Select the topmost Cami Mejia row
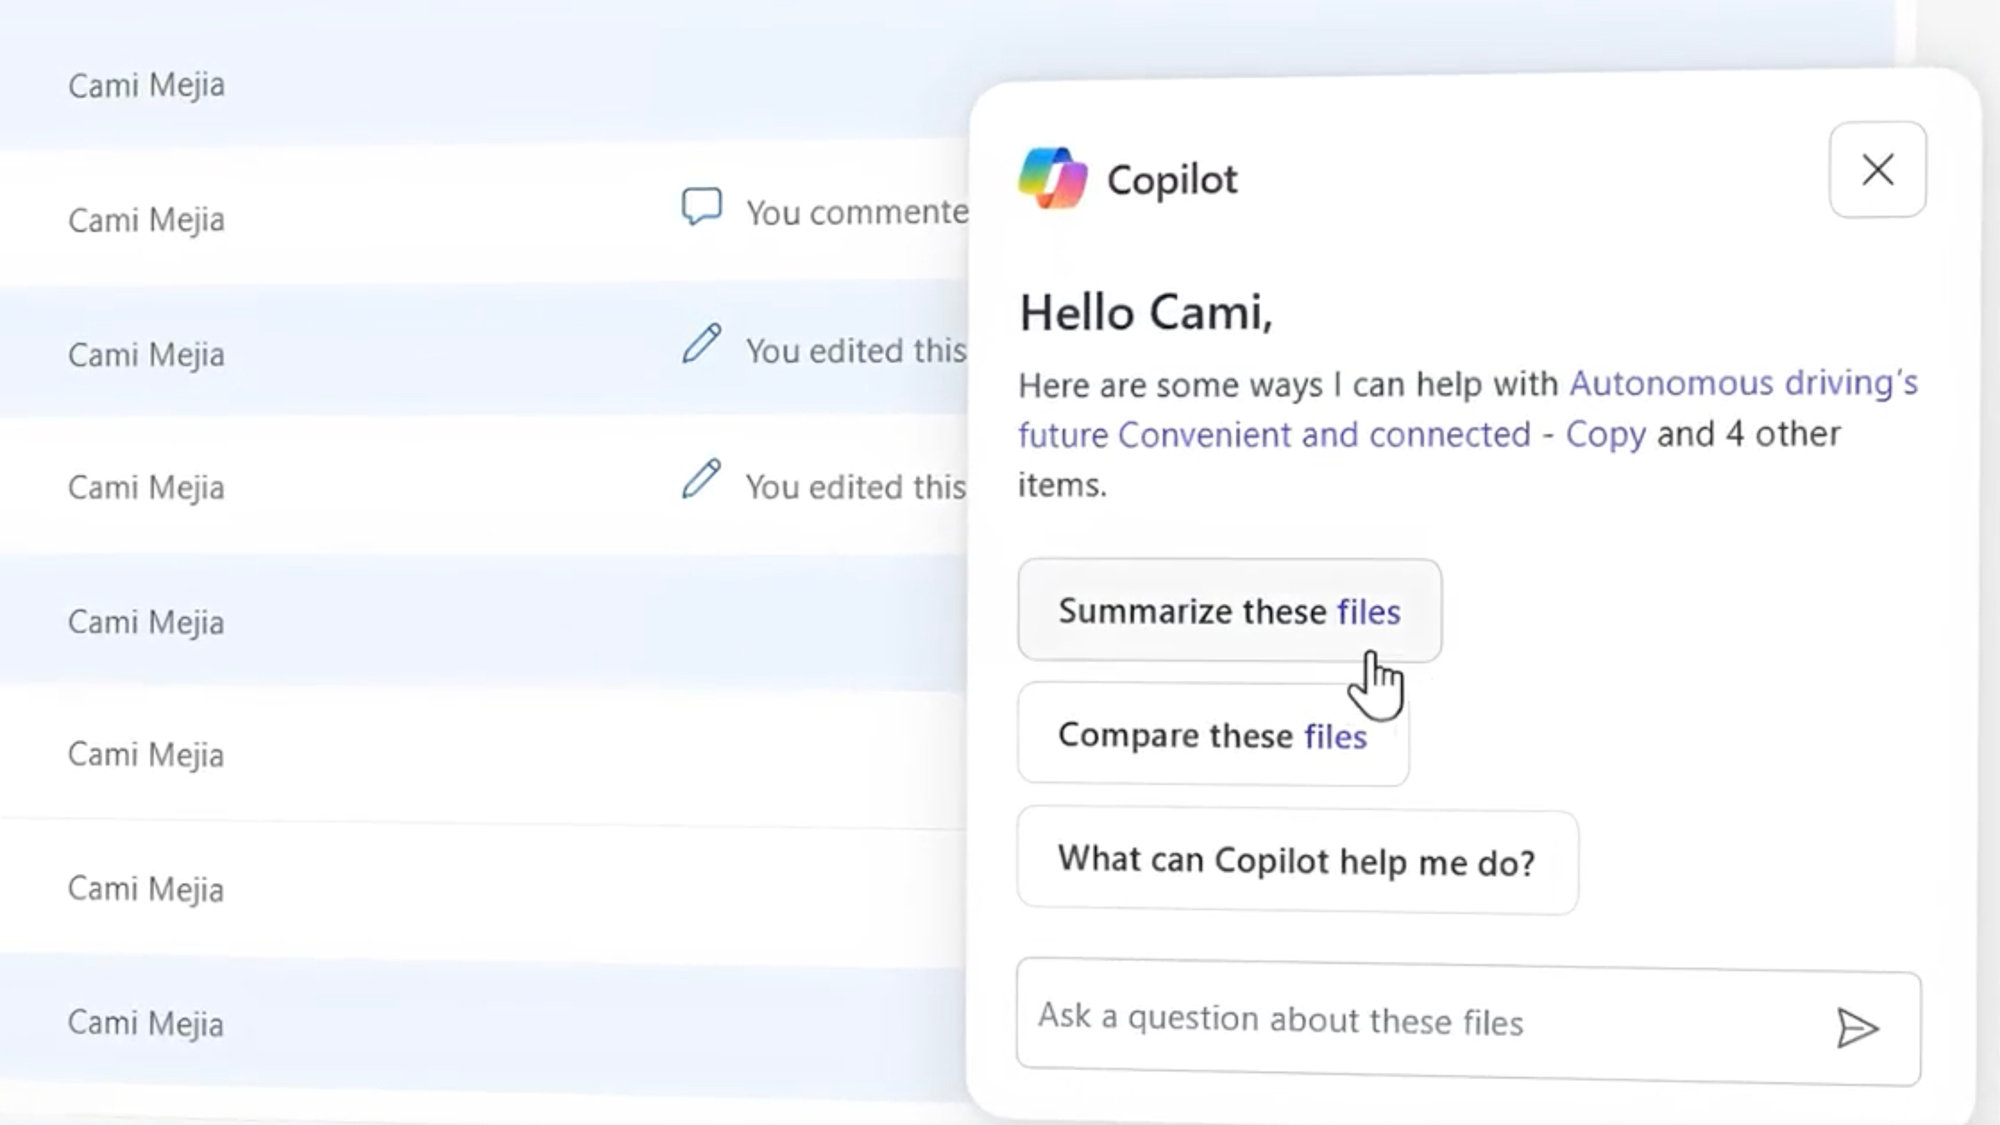The image size is (2000, 1125). [x=146, y=85]
